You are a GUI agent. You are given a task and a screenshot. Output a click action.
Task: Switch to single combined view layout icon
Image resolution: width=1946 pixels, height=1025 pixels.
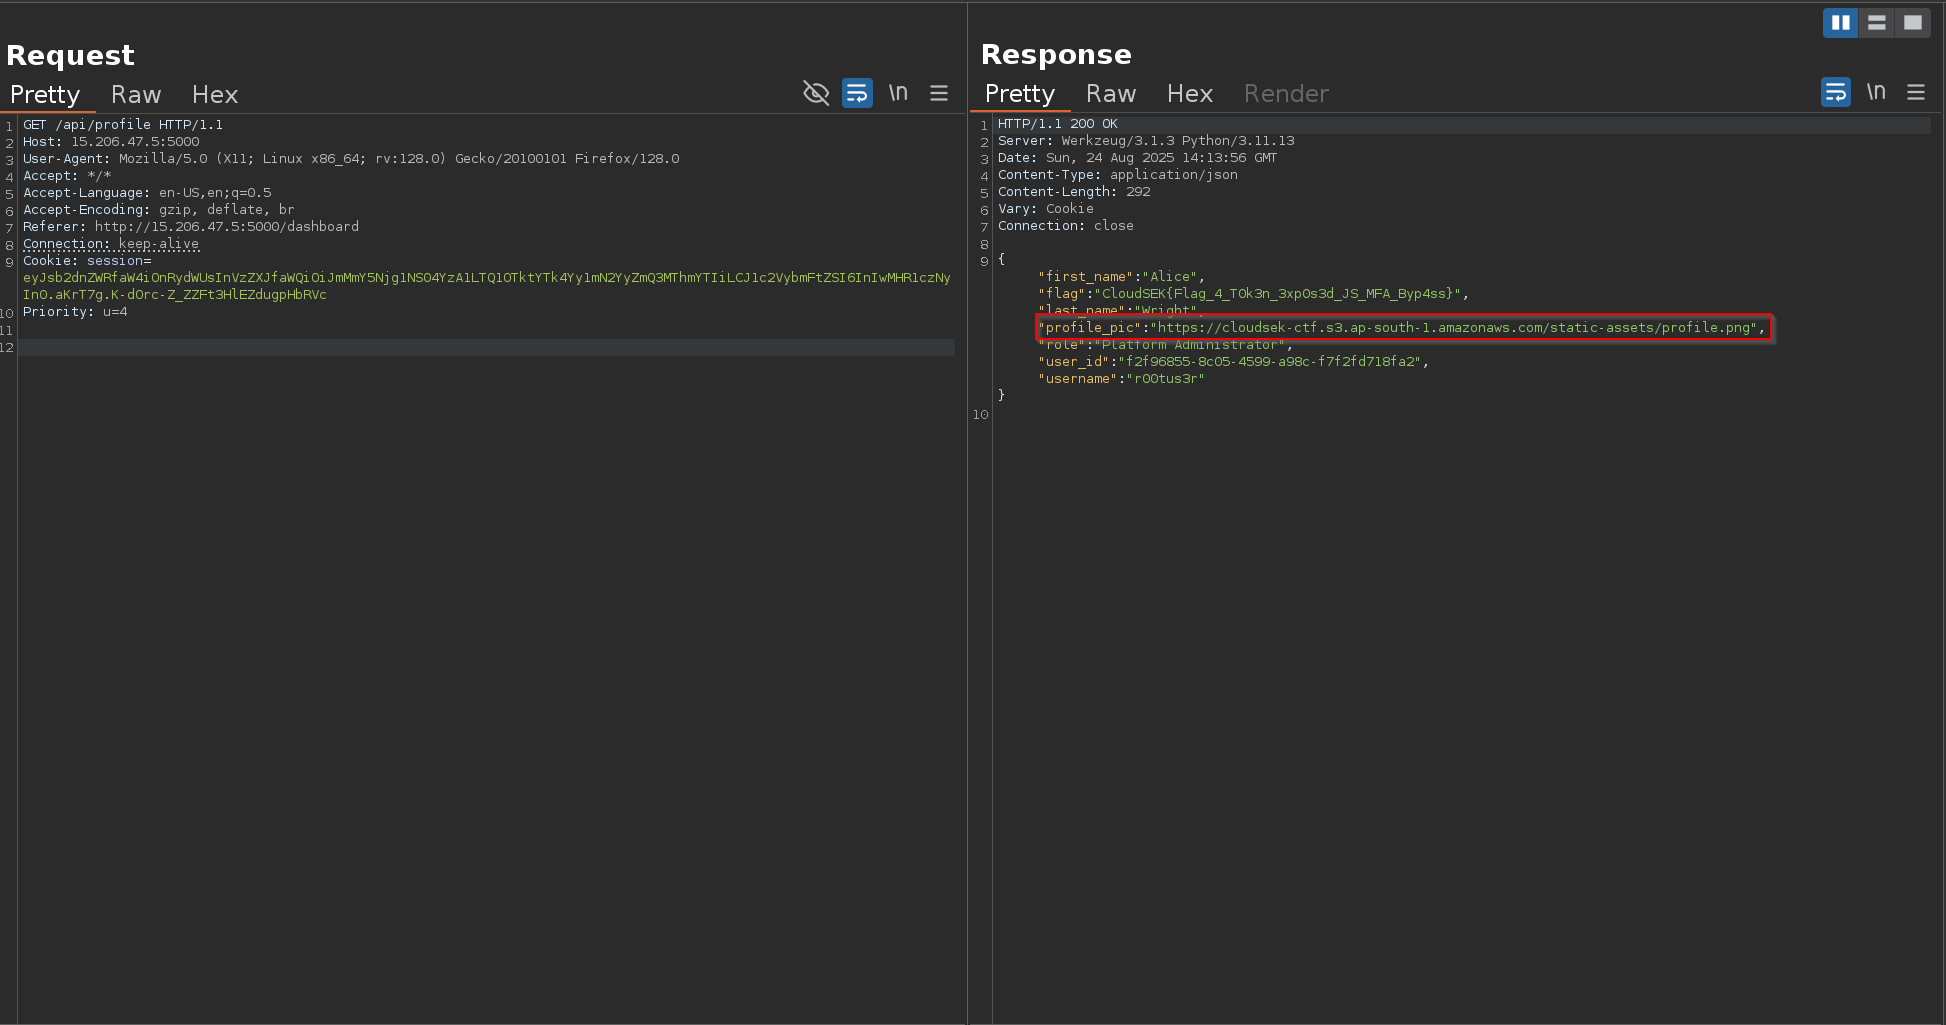click(x=1913, y=23)
